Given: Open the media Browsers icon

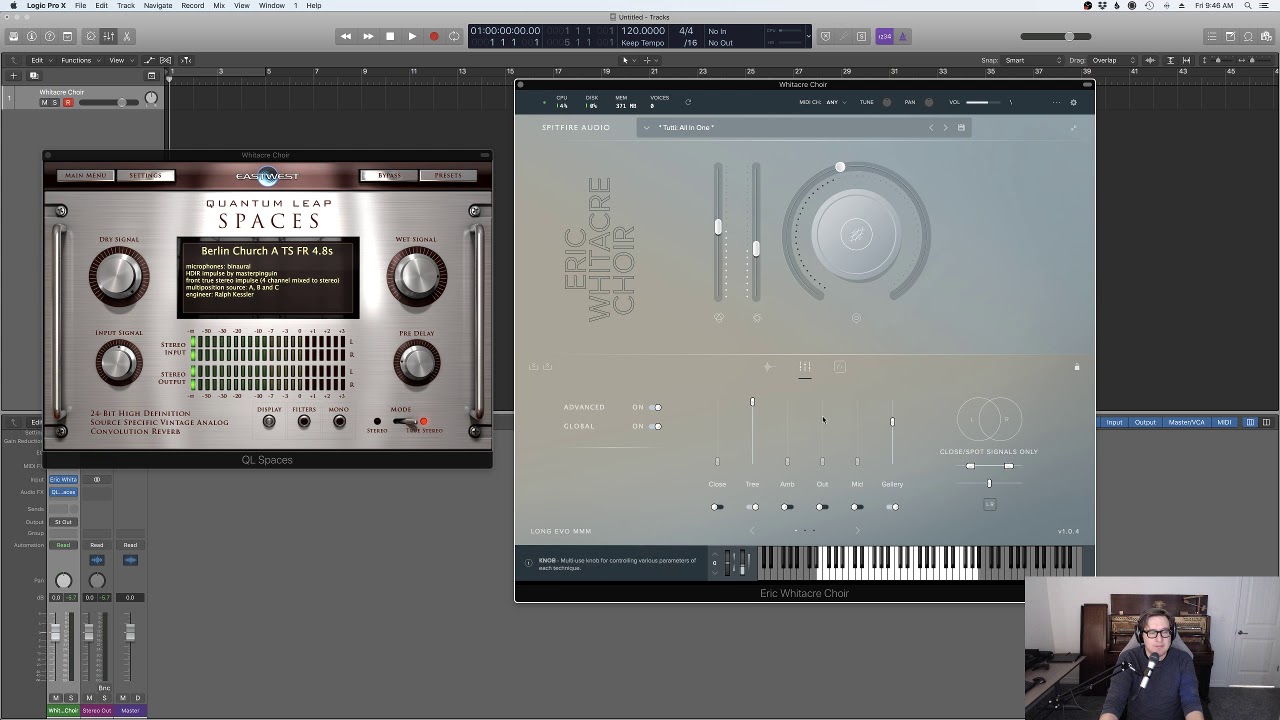Looking at the screenshot, I should point(1266,37).
